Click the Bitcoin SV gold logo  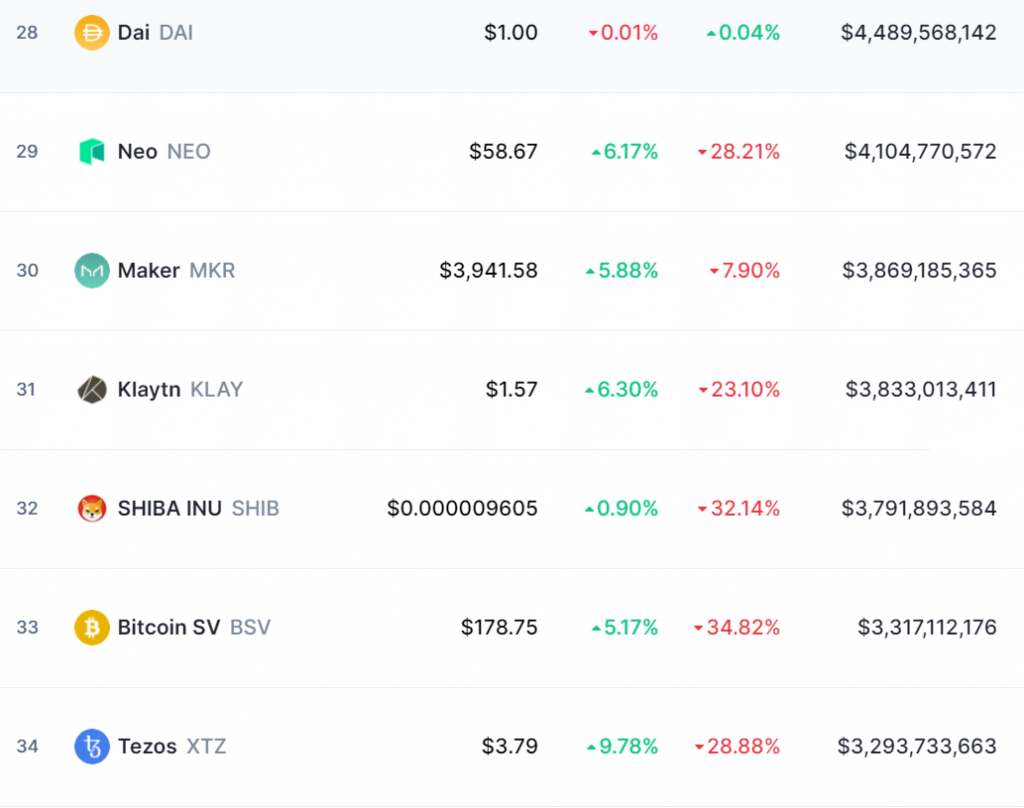click(x=91, y=627)
